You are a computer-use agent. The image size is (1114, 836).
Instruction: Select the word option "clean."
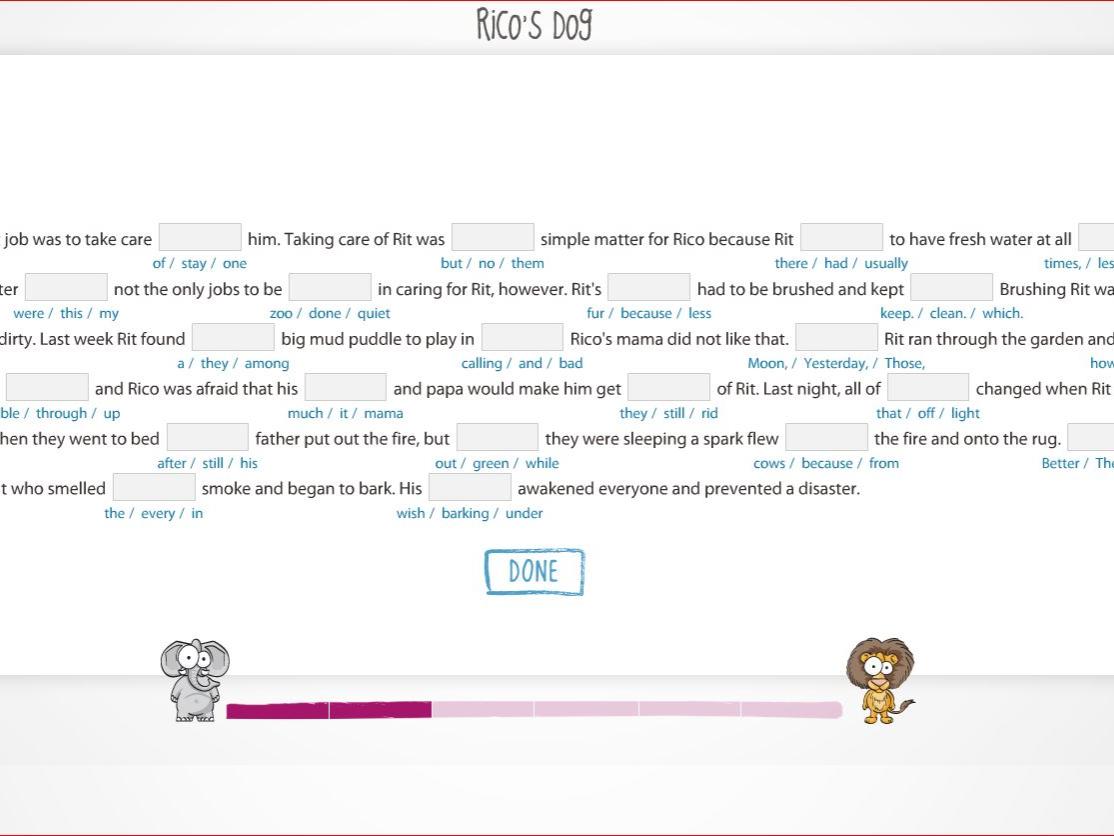click(947, 313)
